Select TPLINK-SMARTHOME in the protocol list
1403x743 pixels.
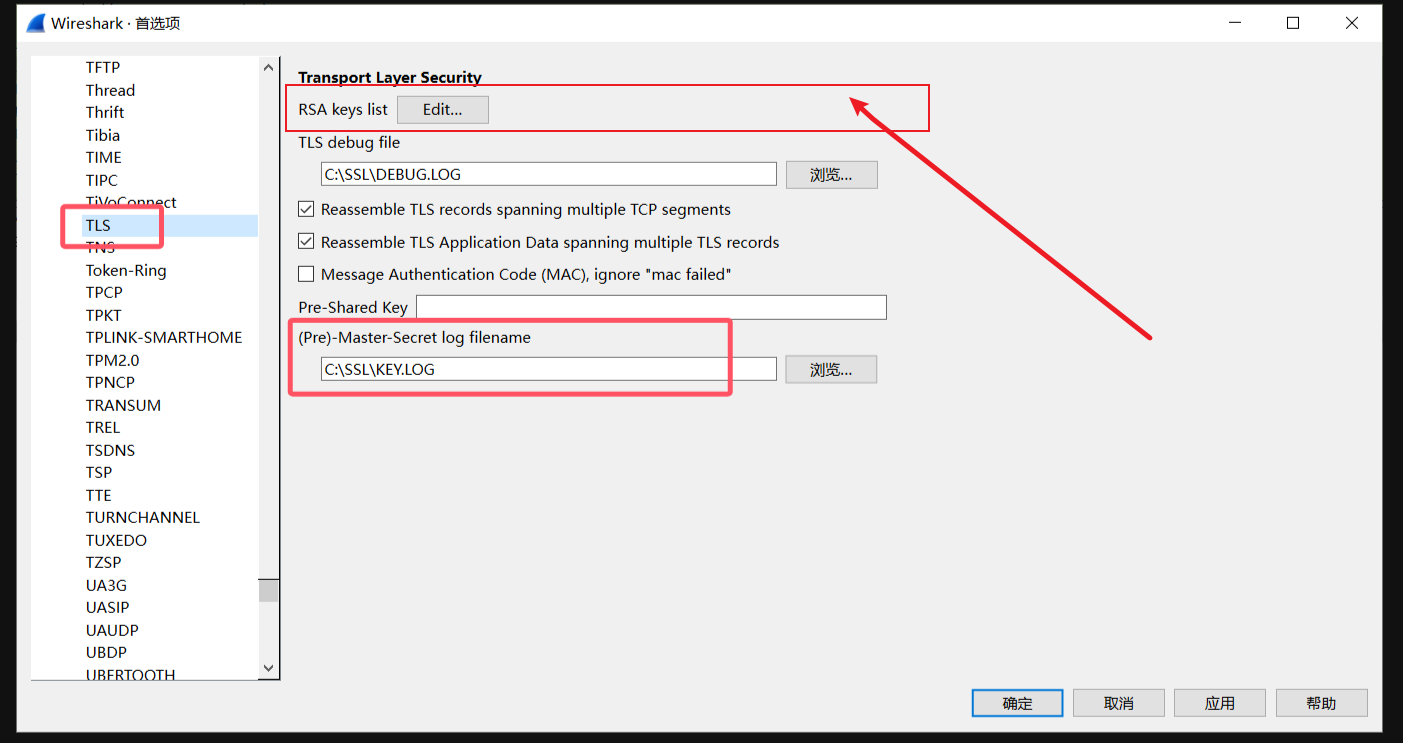click(164, 338)
